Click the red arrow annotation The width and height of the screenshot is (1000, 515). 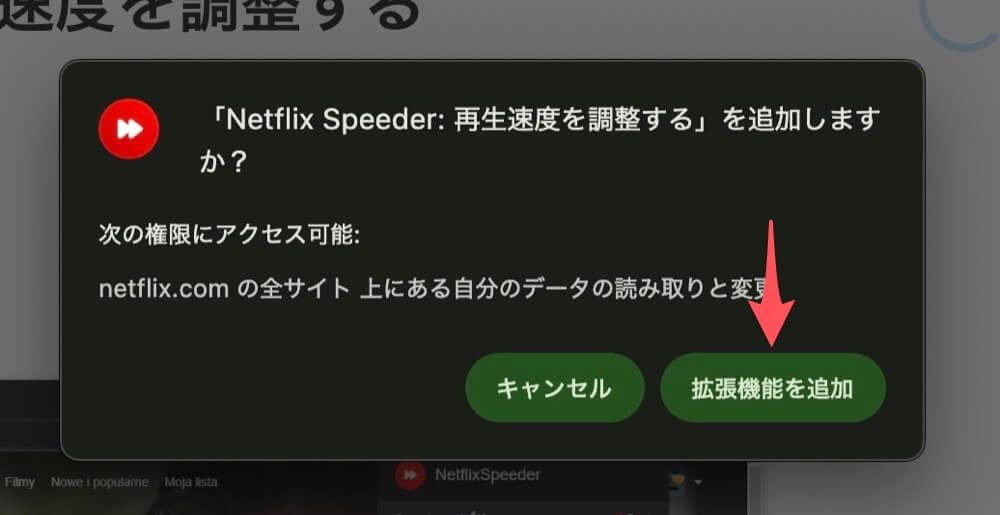click(x=771, y=284)
